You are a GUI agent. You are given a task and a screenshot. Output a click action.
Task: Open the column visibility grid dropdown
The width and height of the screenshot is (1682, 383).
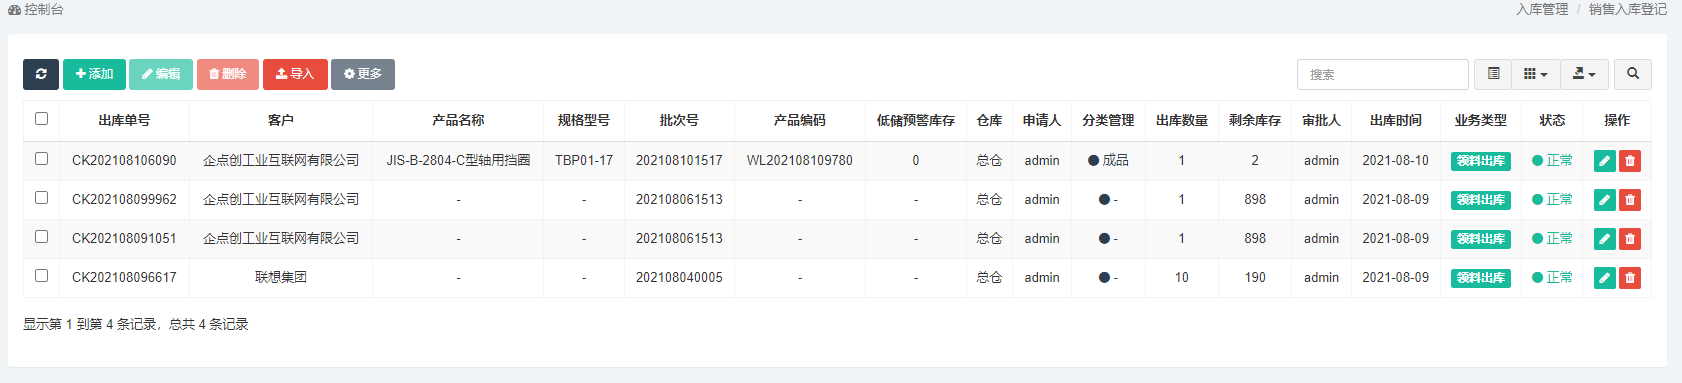pos(1535,74)
